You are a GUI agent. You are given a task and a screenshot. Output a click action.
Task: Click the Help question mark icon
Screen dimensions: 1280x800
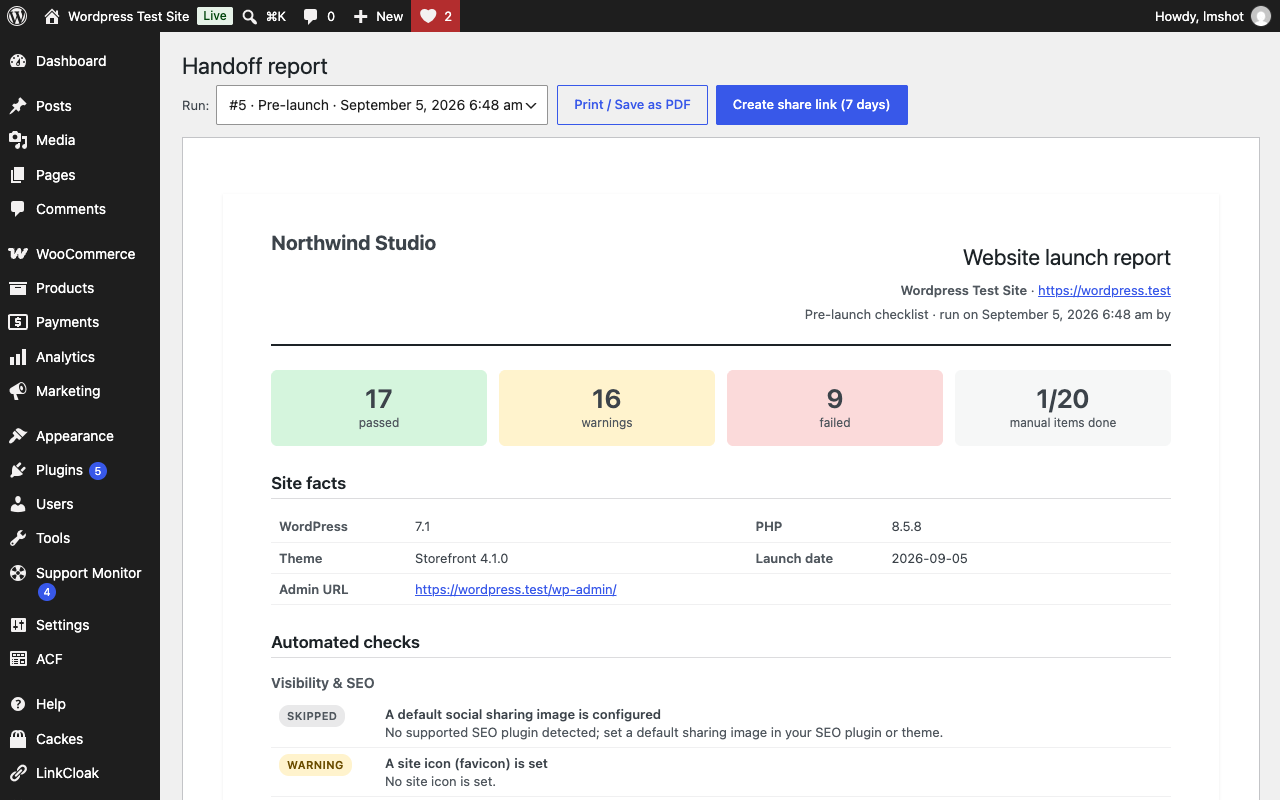click(x=18, y=704)
